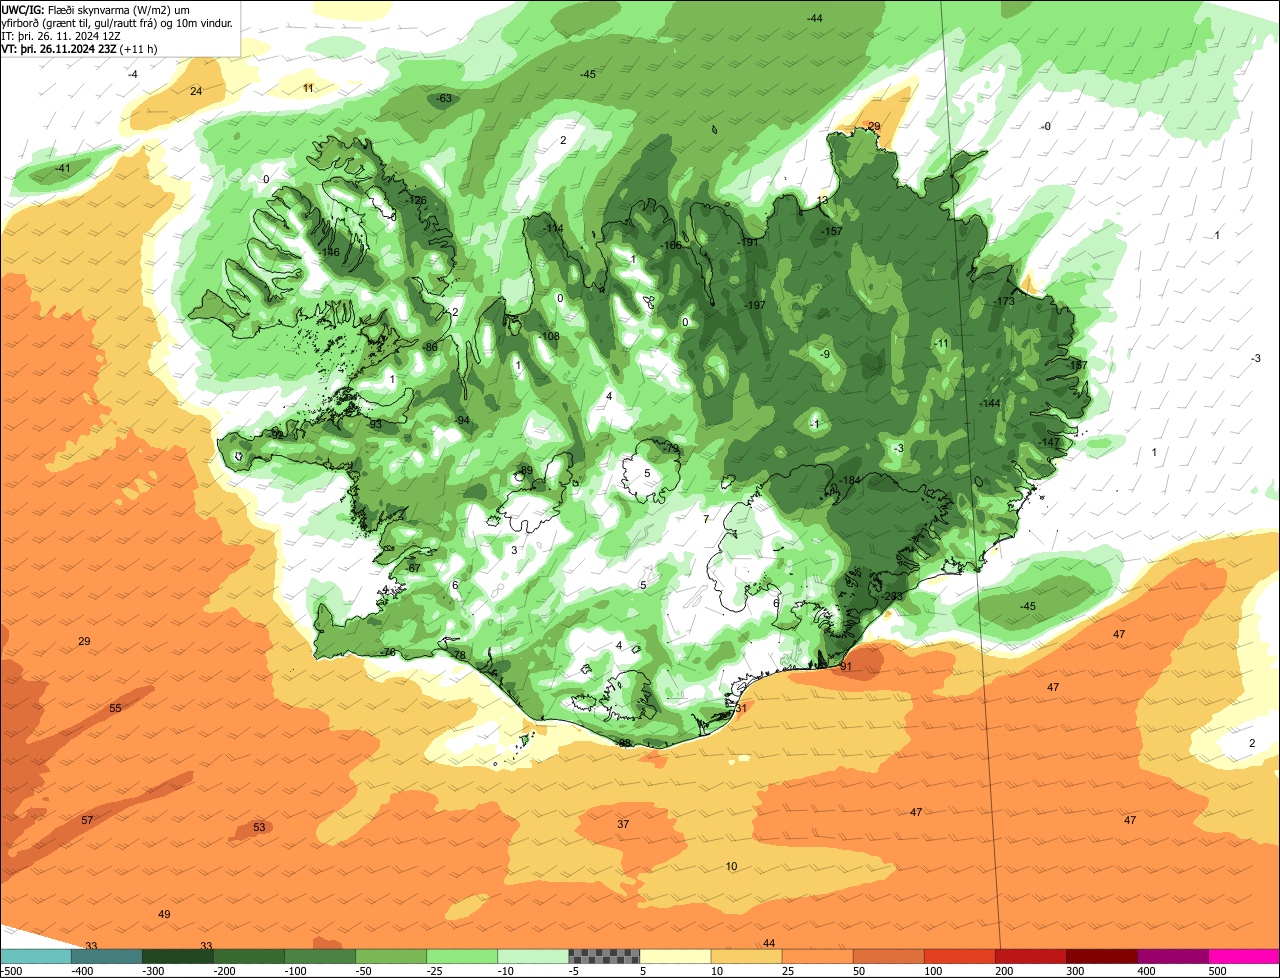The image size is (1280, 978).
Task: Click the '-94' value on the map
Action: click(x=462, y=420)
